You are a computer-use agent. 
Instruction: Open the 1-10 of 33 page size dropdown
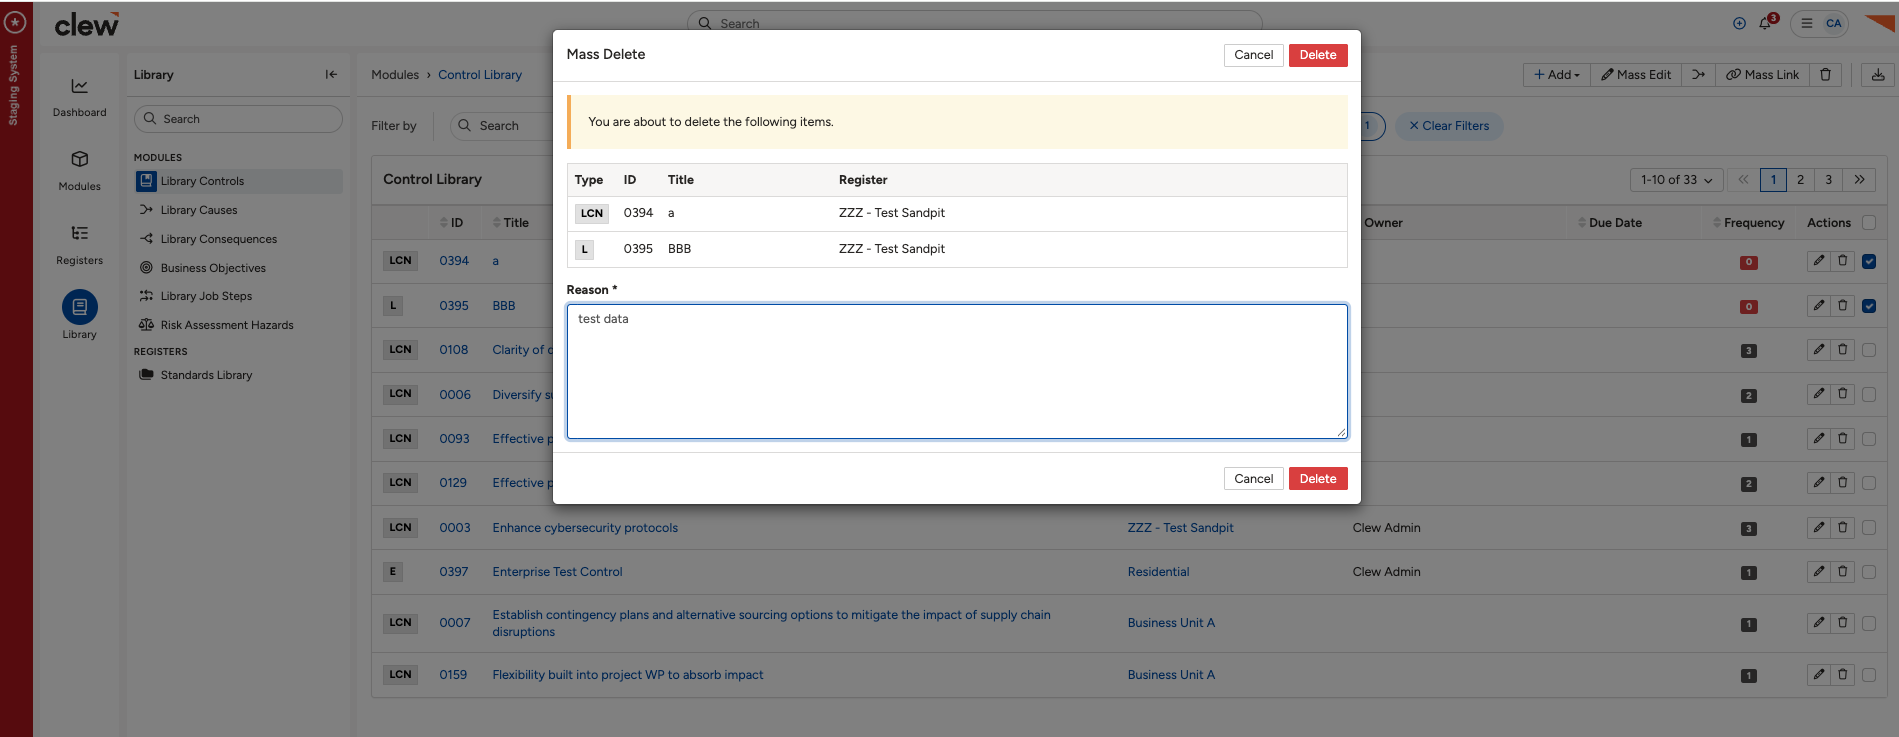[x=1676, y=180]
